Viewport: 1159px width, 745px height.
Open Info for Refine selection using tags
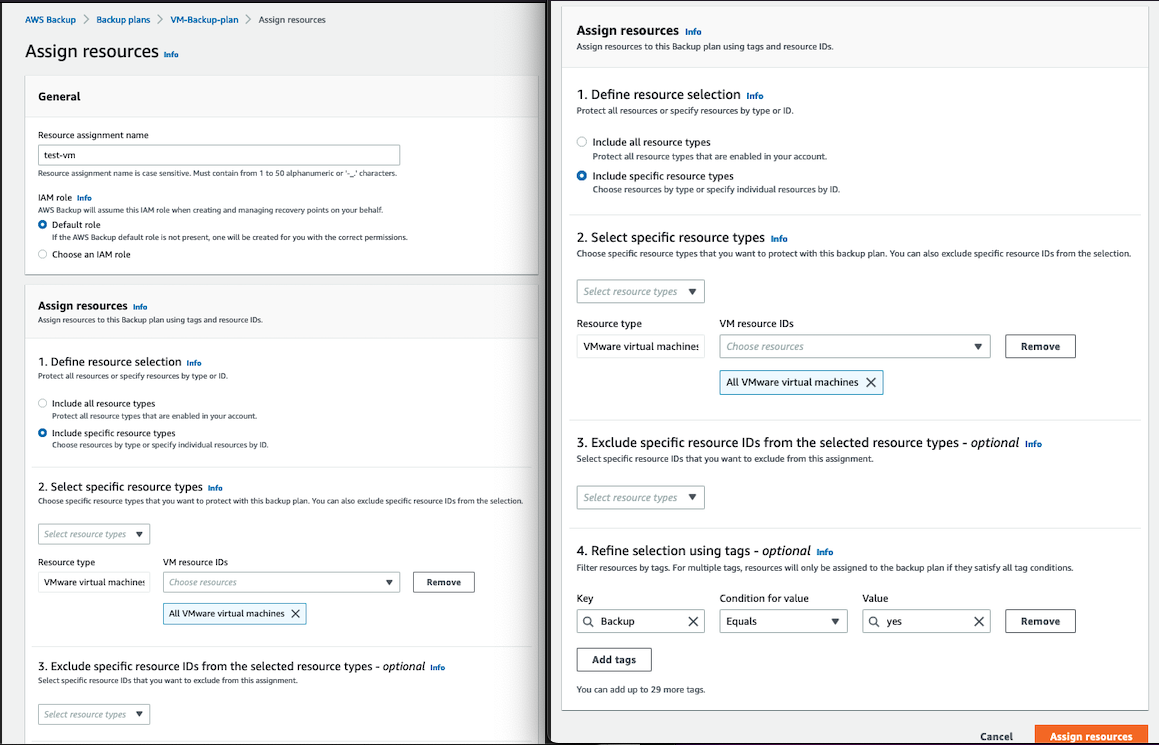[x=824, y=551]
